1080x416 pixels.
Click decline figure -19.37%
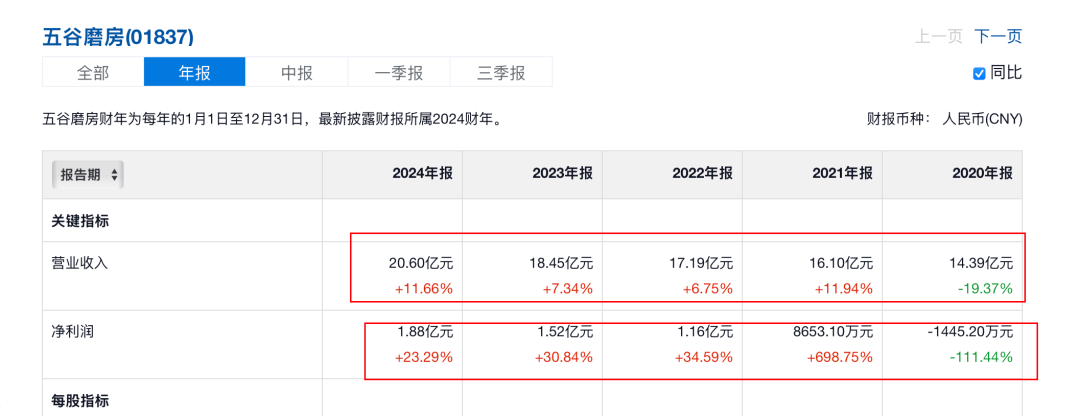tap(985, 289)
